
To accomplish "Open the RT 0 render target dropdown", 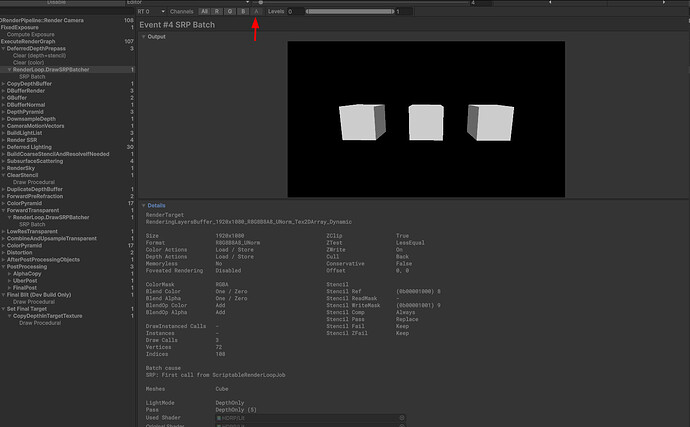I will pyautogui.click(x=152, y=11).
